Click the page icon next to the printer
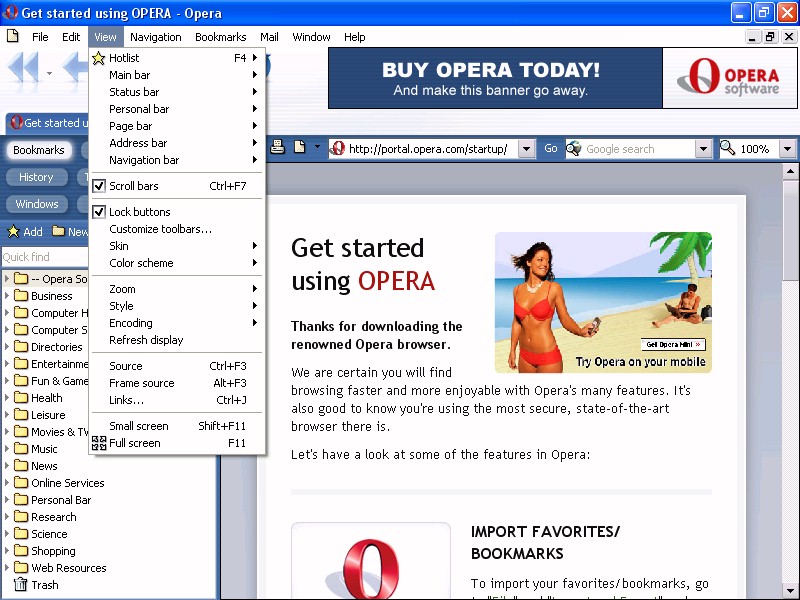Image resolution: width=800 pixels, height=600 pixels. [x=299, y=147]
